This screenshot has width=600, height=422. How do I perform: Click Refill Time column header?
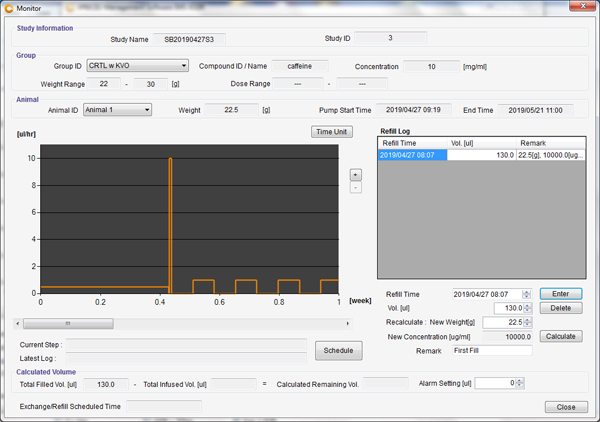tap(412, 143)
